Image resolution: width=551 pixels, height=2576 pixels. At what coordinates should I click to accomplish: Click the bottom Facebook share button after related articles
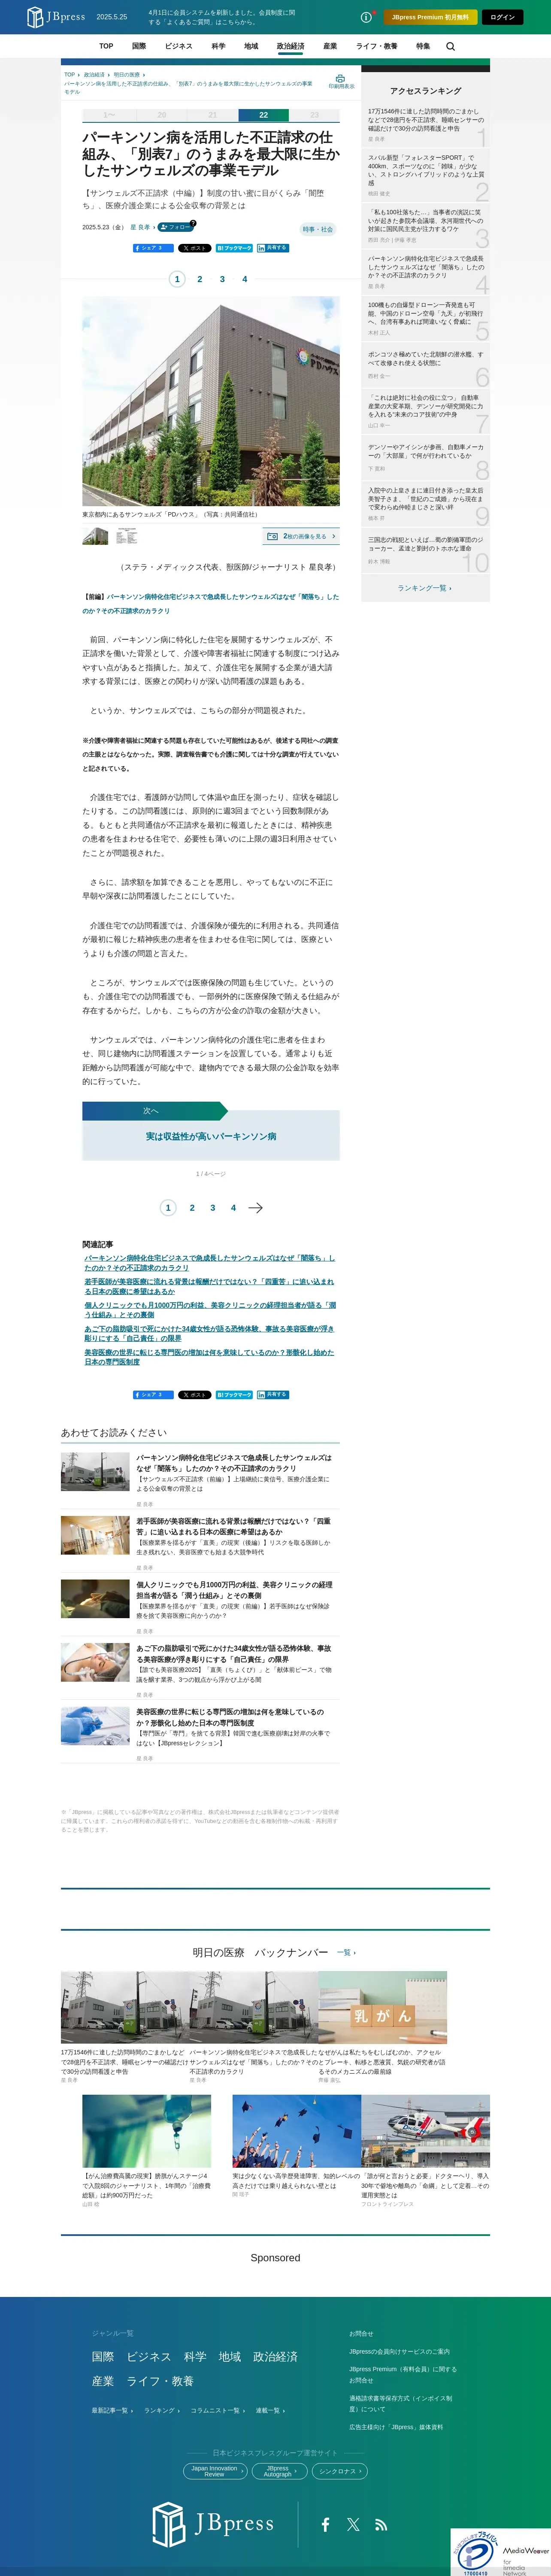point(153,1394)
